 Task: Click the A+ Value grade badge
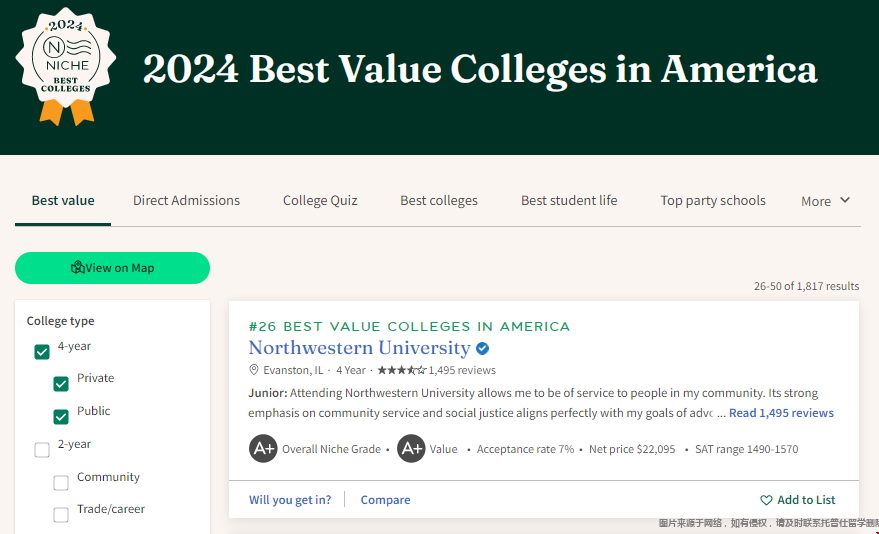click(411, 448)
